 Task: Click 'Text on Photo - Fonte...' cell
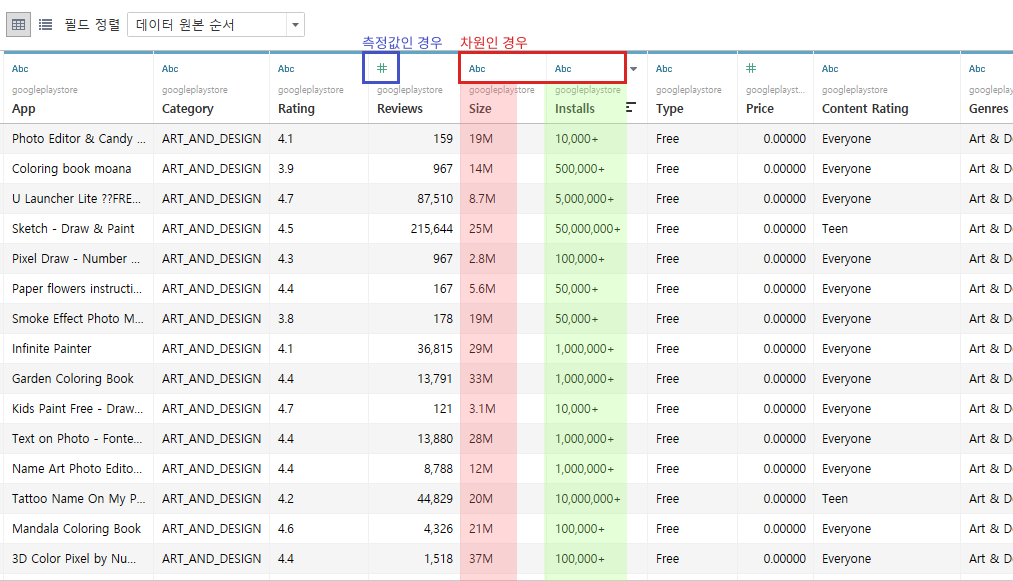(79, 438)
